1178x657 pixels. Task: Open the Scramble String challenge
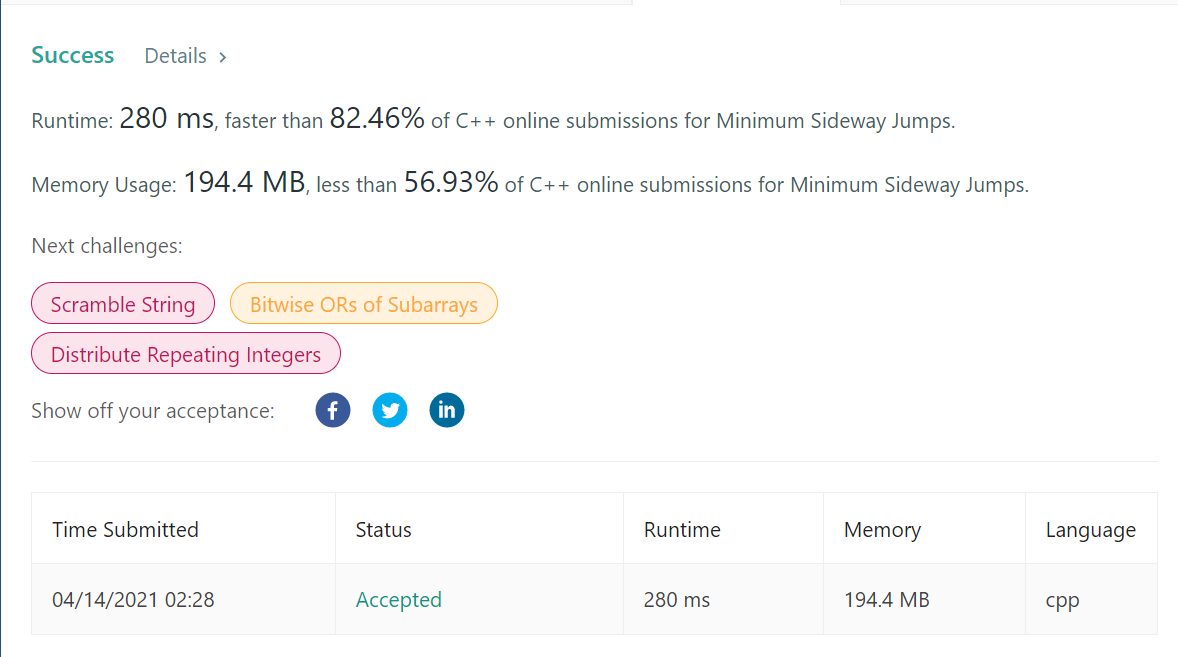point(122,303)
